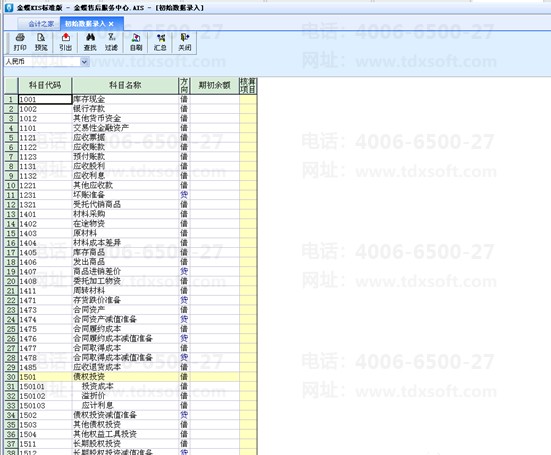Switch to the 会计之家 tab
551x455 pixels.
click(41, 24)
